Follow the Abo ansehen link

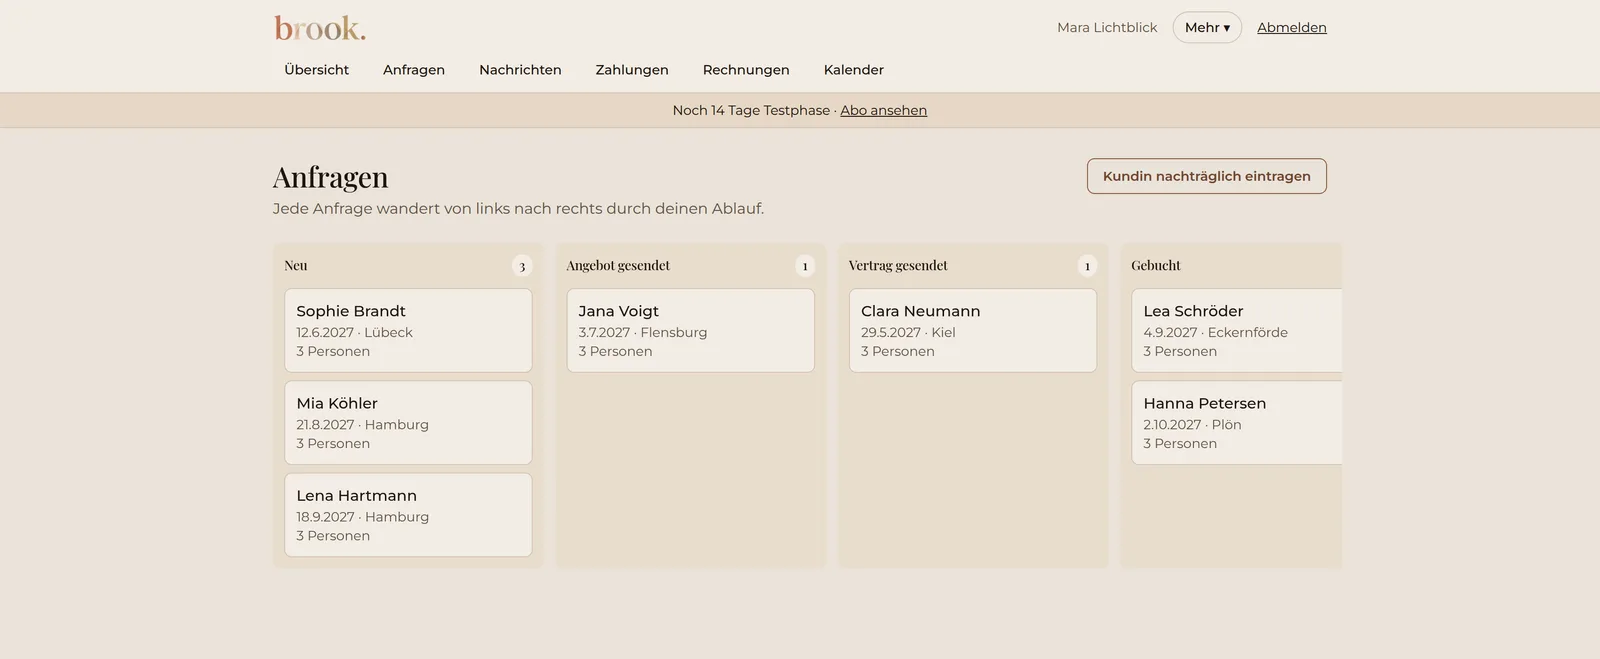(884, 110)
